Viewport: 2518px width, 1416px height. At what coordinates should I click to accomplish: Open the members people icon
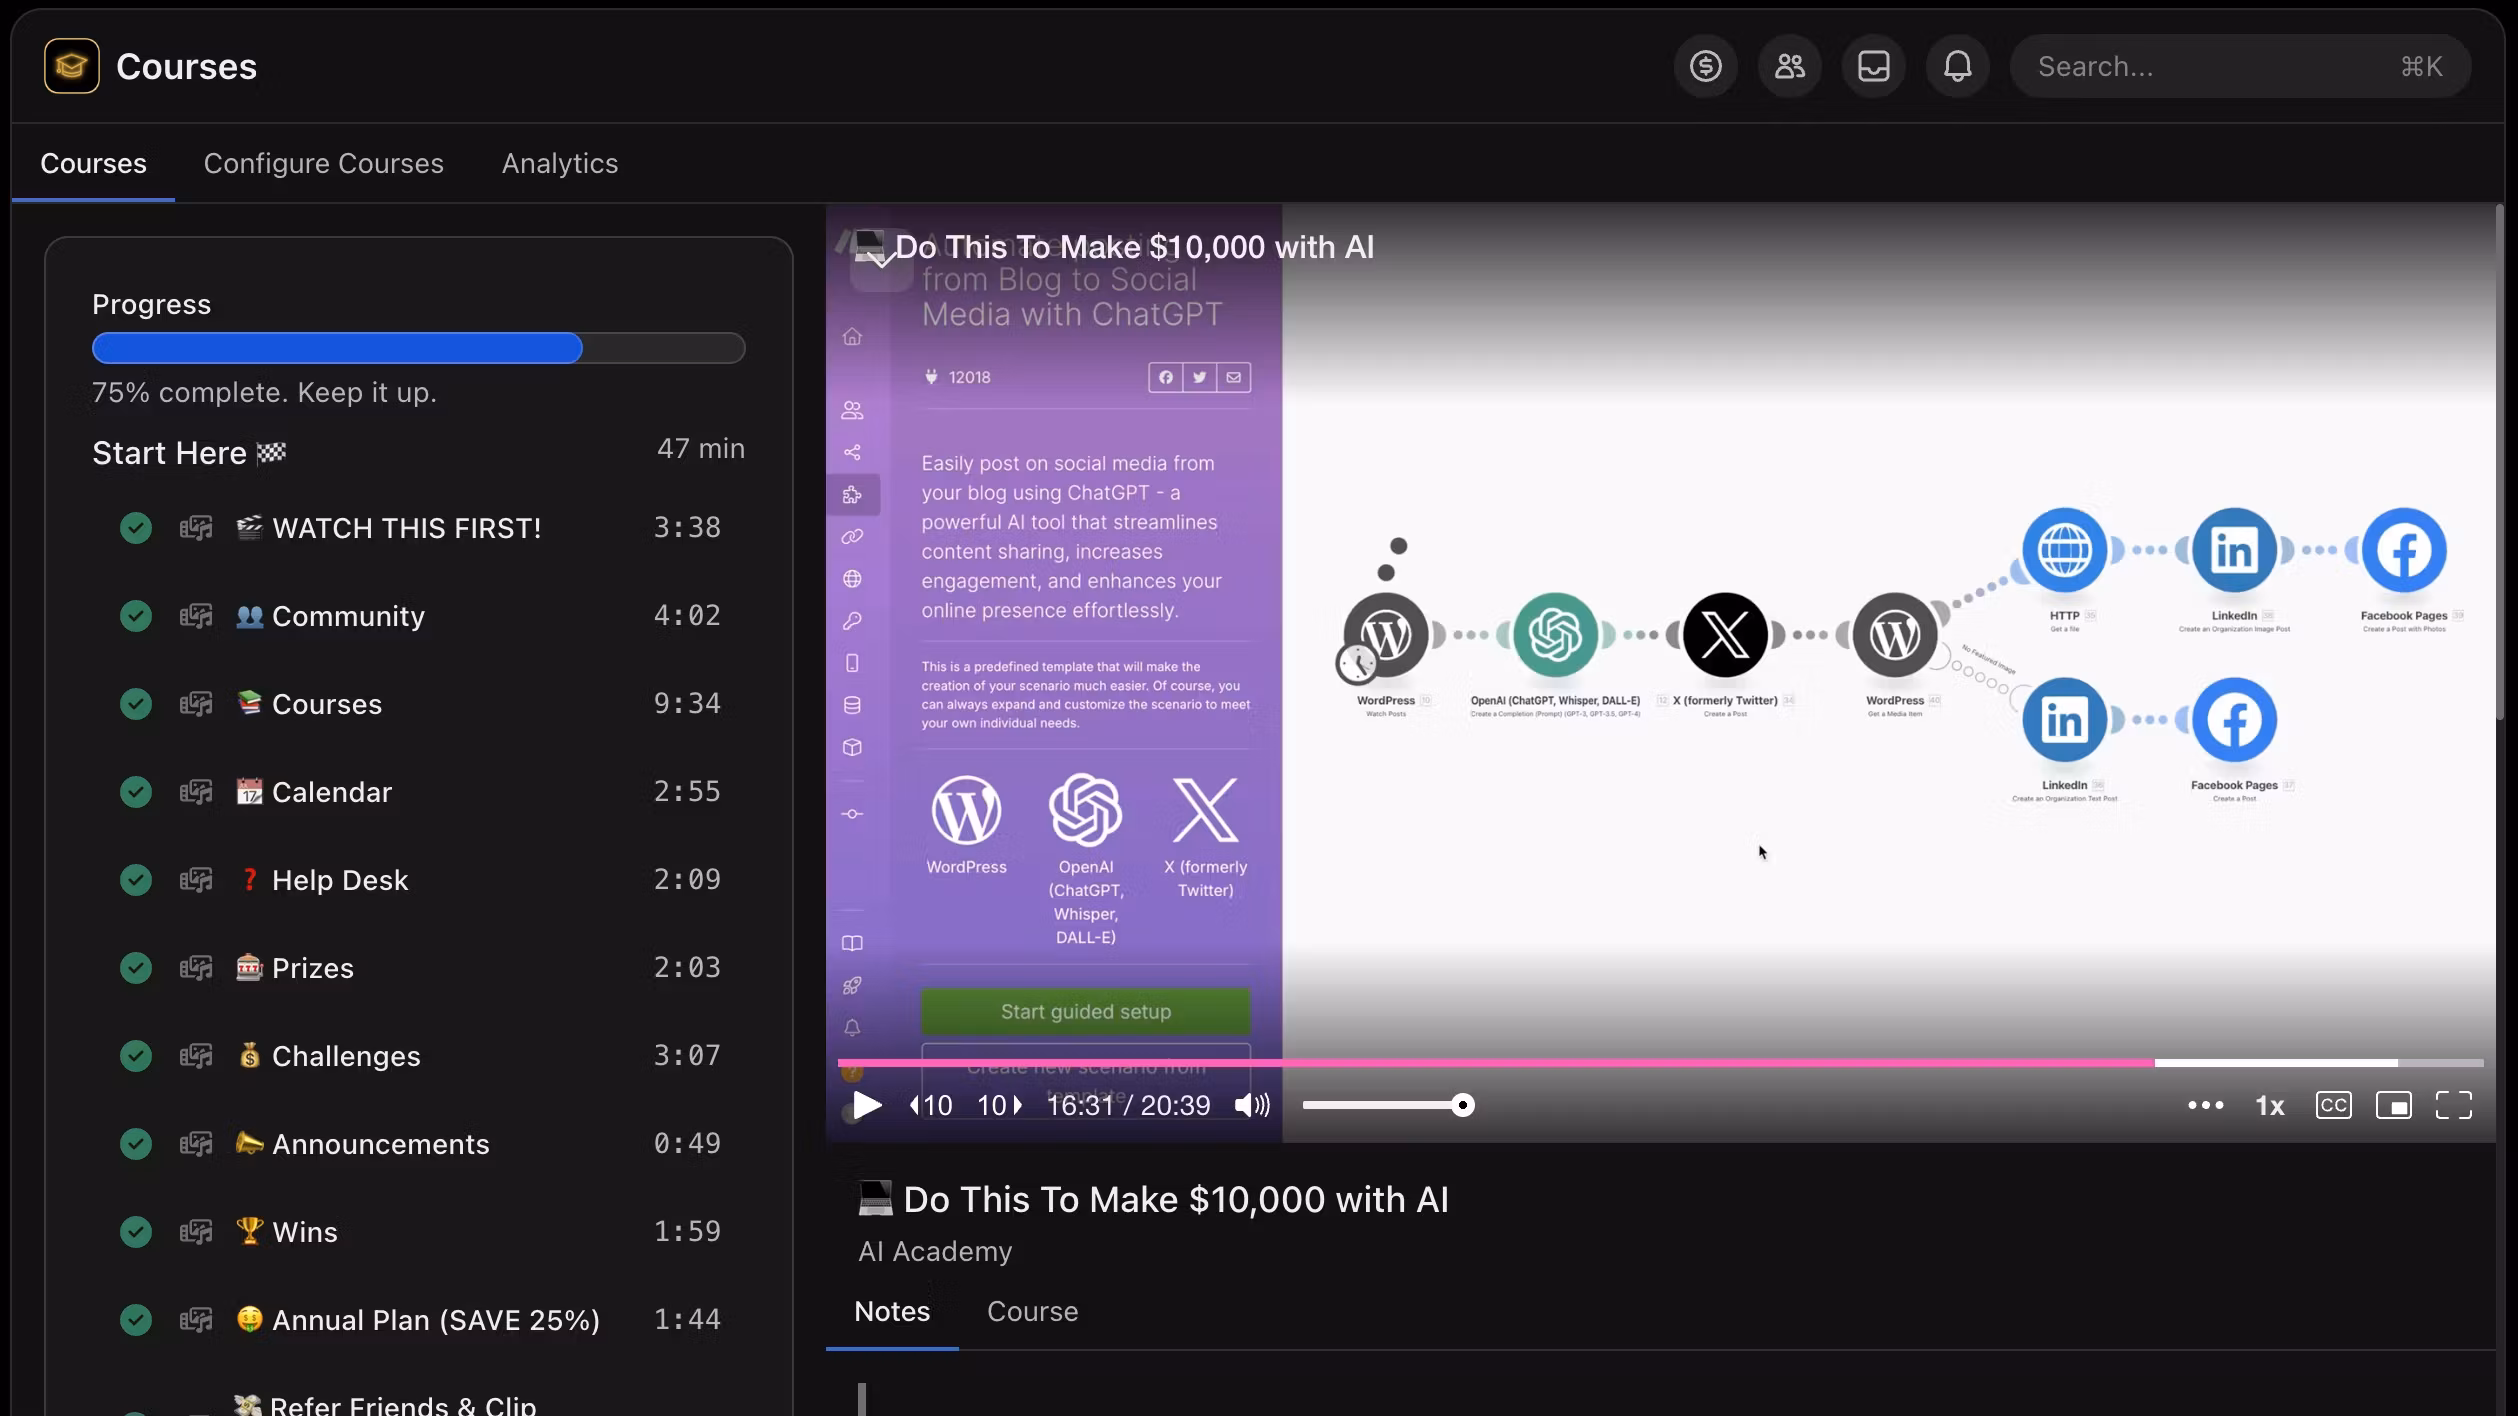[x=1789, y=66]
